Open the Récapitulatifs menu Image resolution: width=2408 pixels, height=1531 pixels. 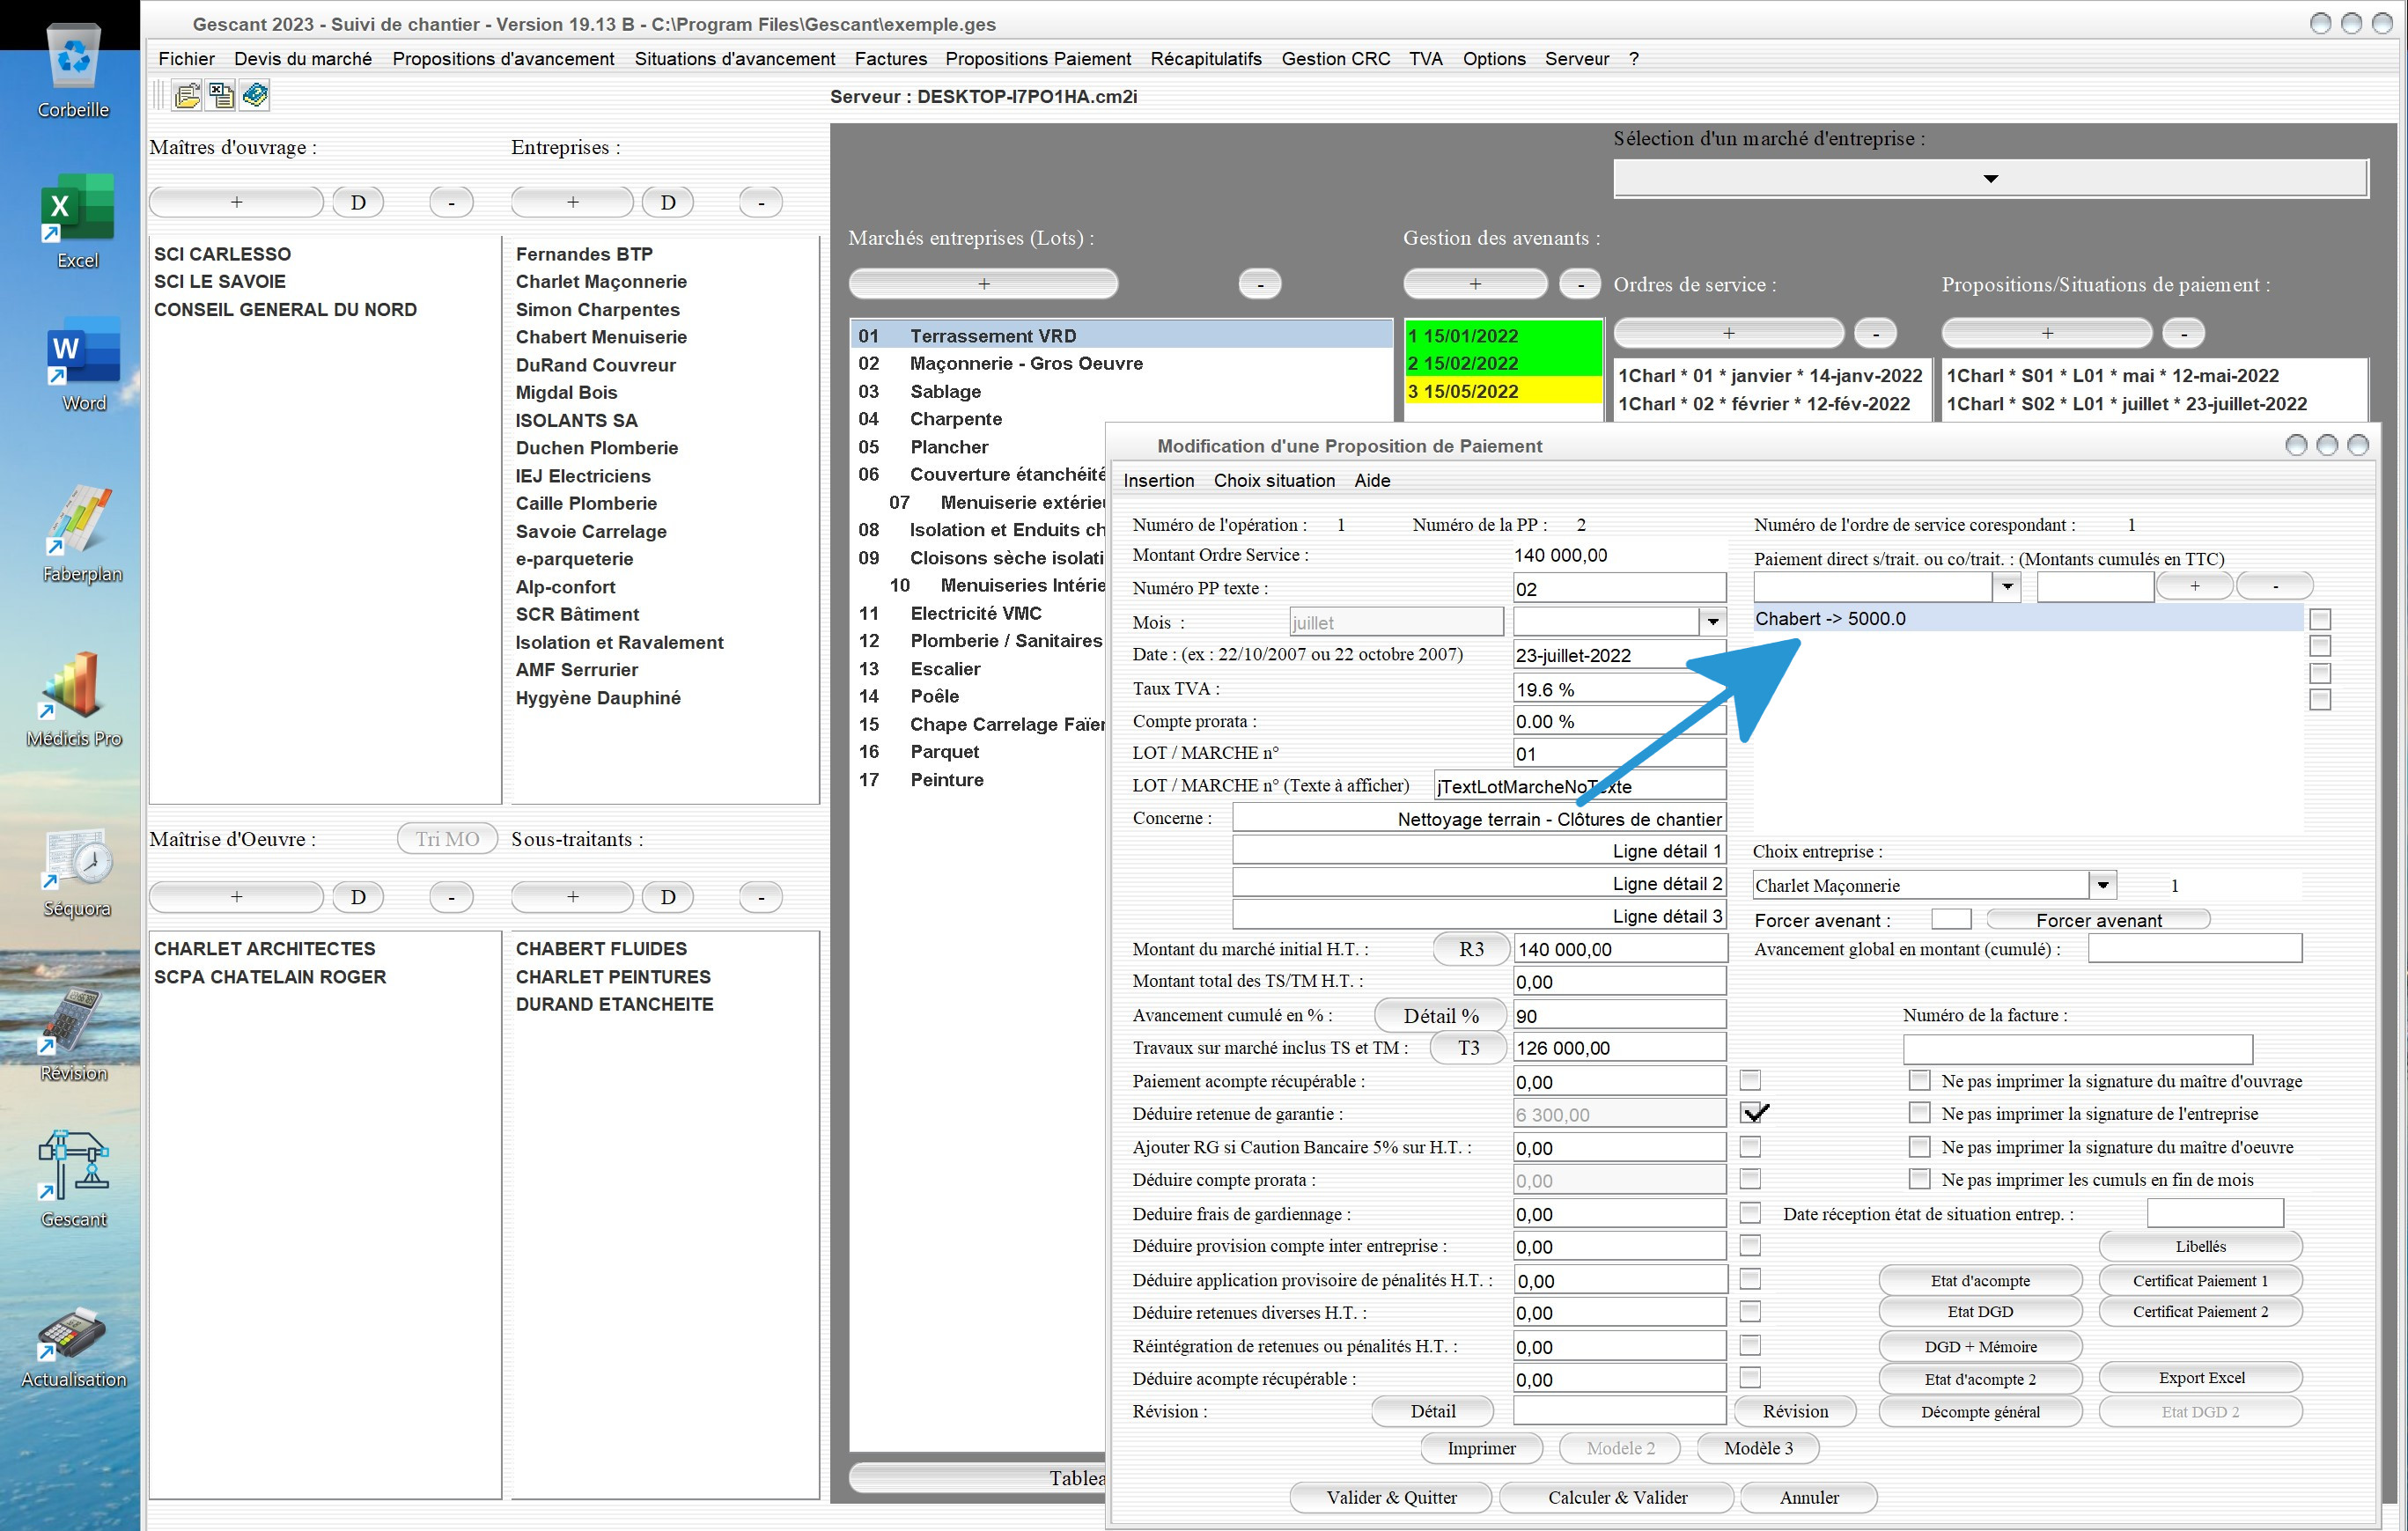[1206, 59]
